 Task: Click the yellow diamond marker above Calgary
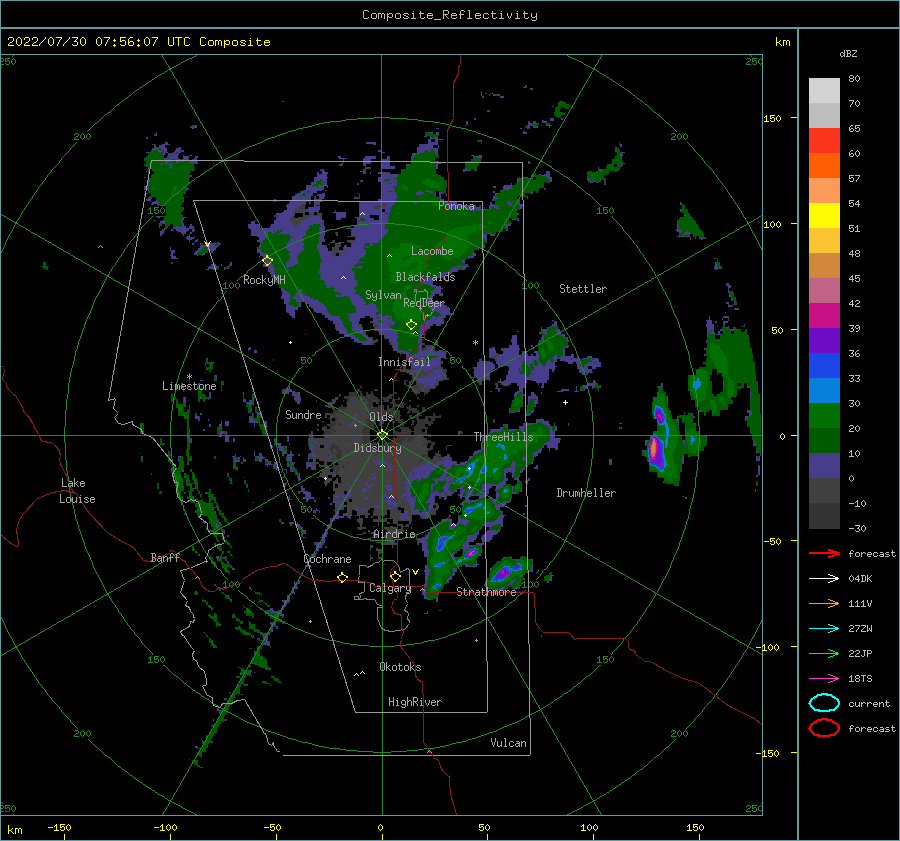coord(395,576)
